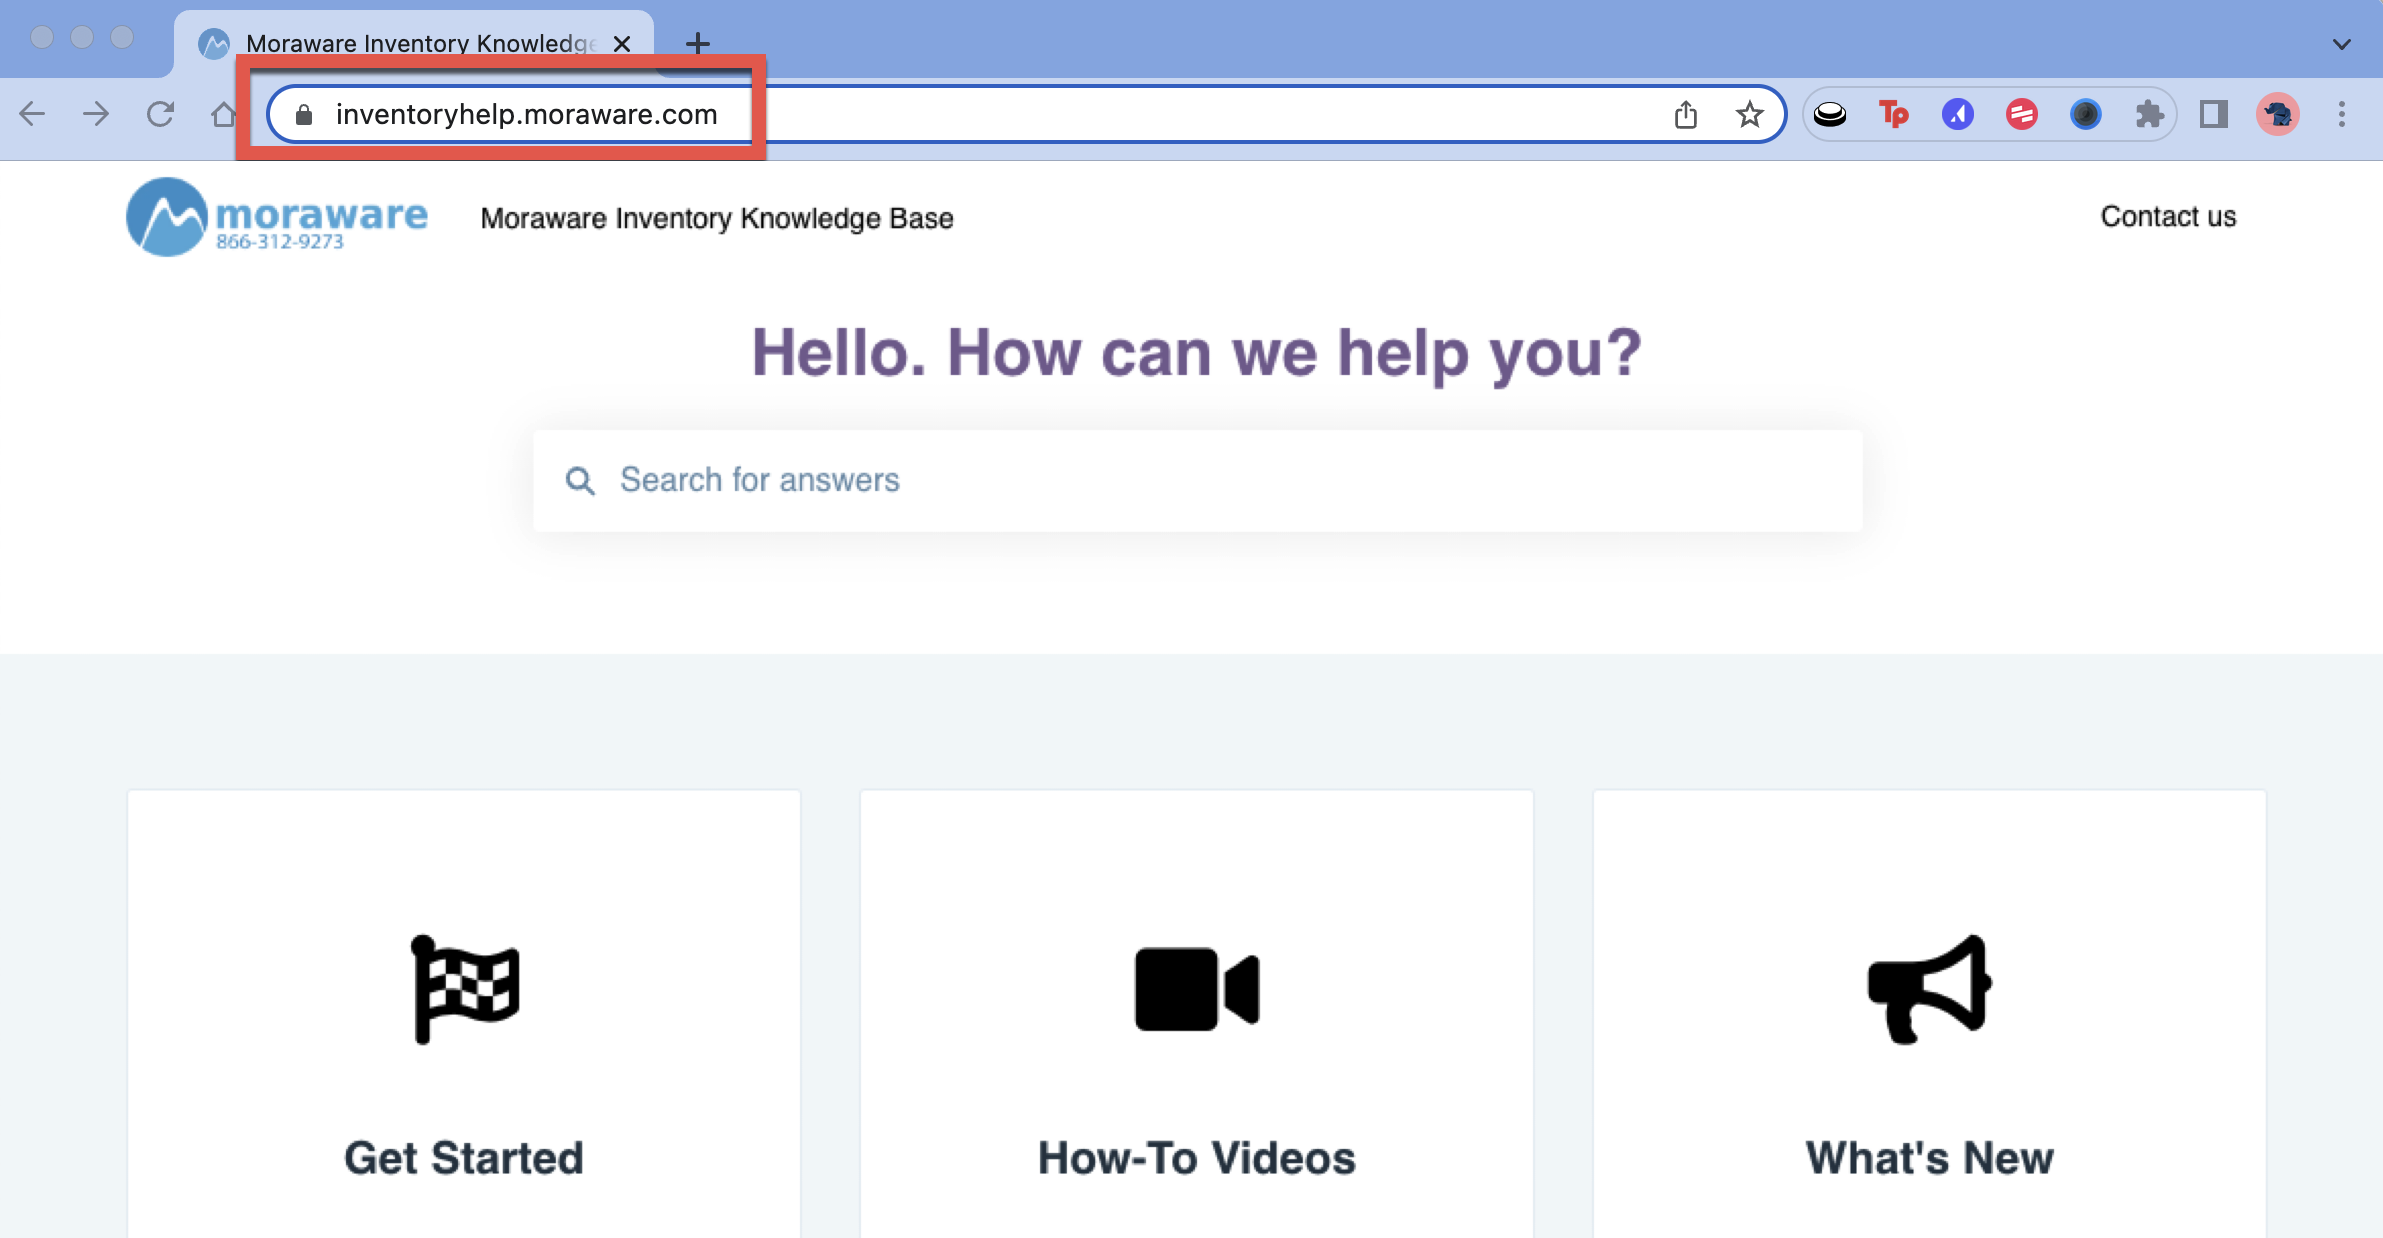Open the Contact us link
This screenshot has width=2383, height=1238.
click(2168, 217)
